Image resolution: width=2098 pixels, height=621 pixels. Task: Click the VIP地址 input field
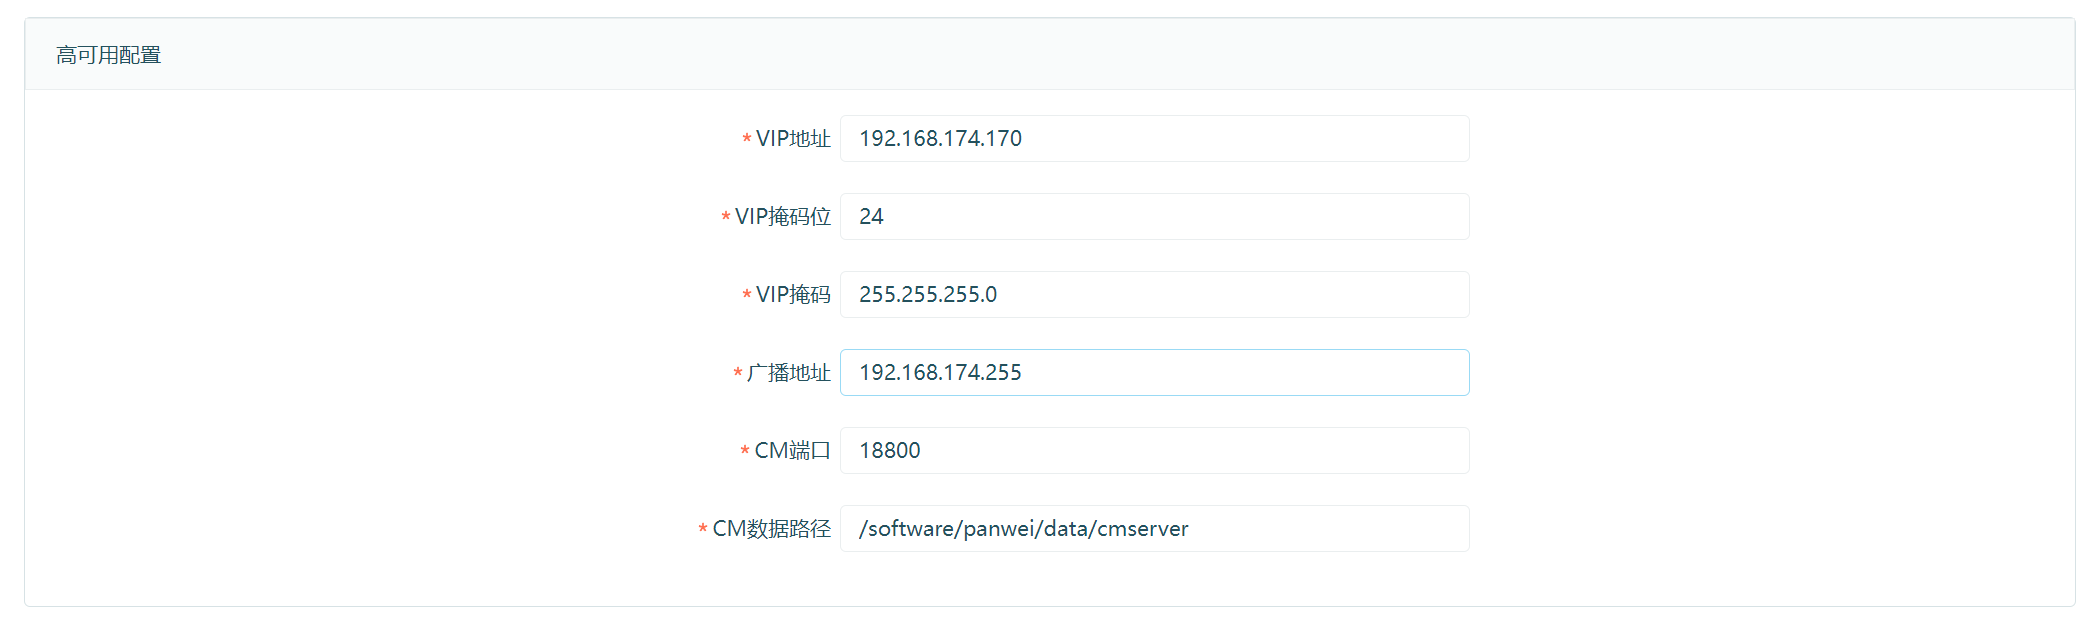(x=1154, y=139)
